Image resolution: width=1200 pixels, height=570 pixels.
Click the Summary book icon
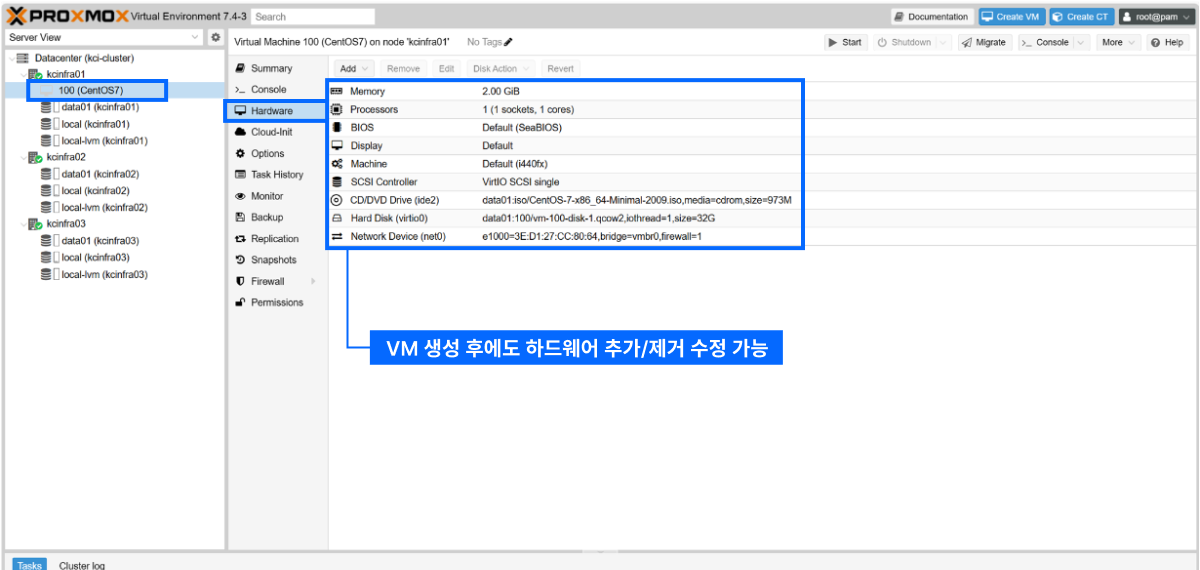[x=241, y=68]
